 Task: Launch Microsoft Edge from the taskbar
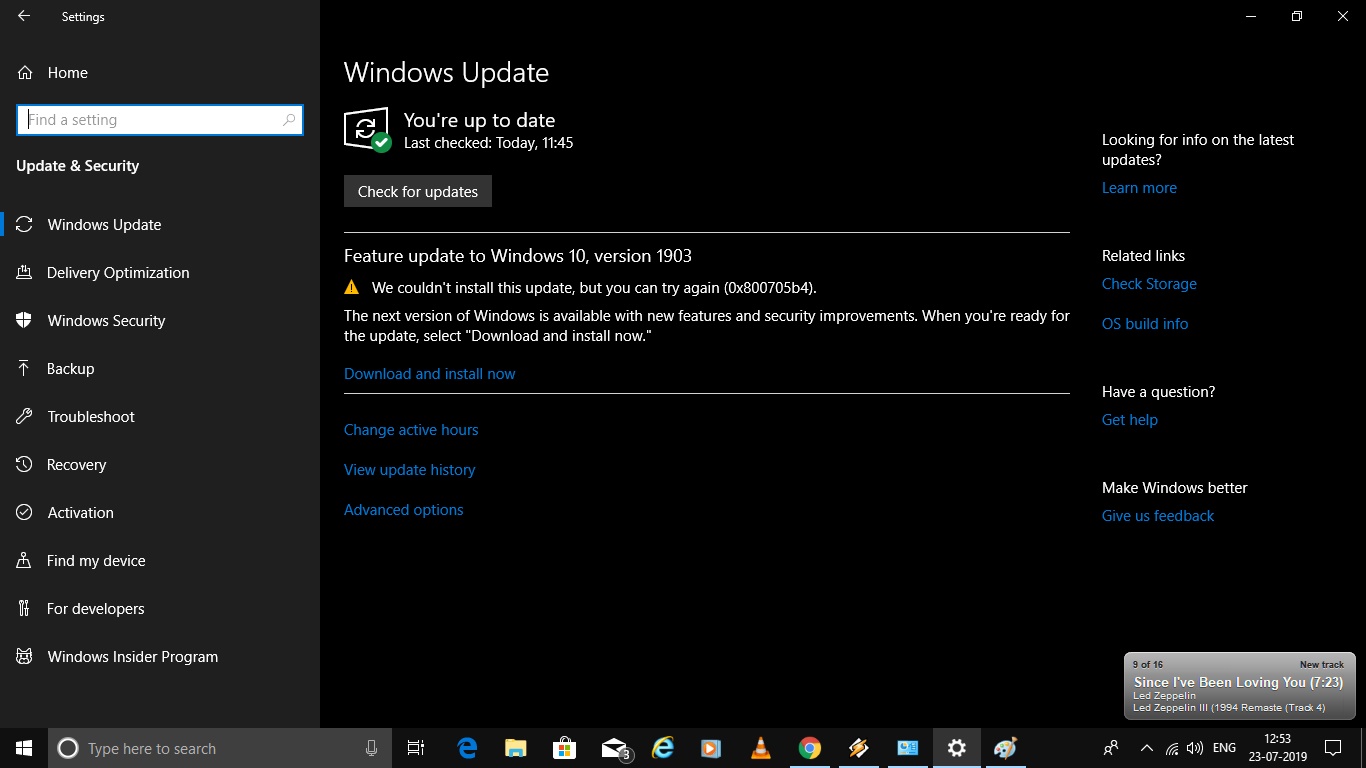coord(467,748)
